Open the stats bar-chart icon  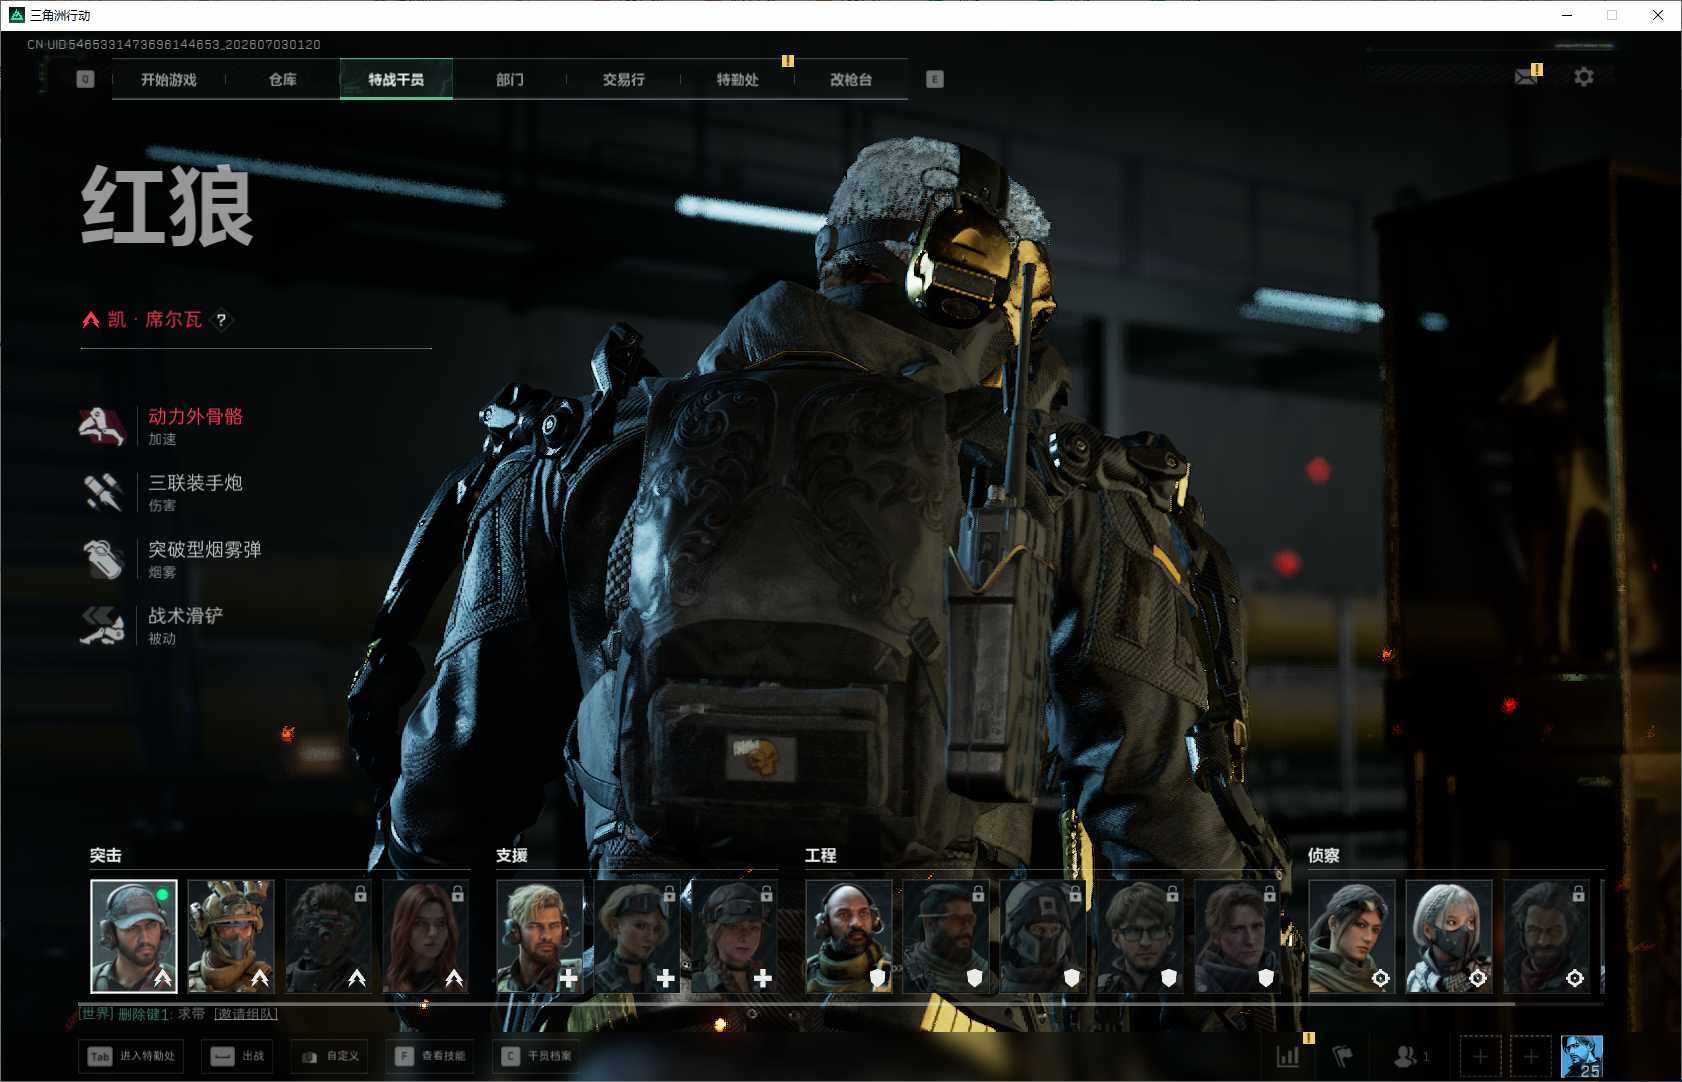coord(1288,1056)
